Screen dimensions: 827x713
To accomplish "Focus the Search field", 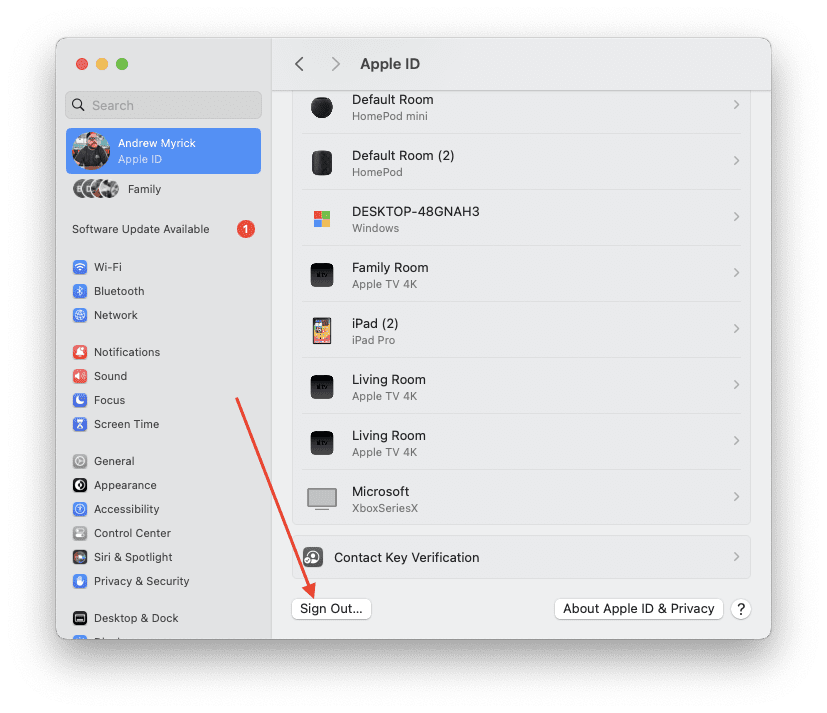I will (x=164, y=105).
